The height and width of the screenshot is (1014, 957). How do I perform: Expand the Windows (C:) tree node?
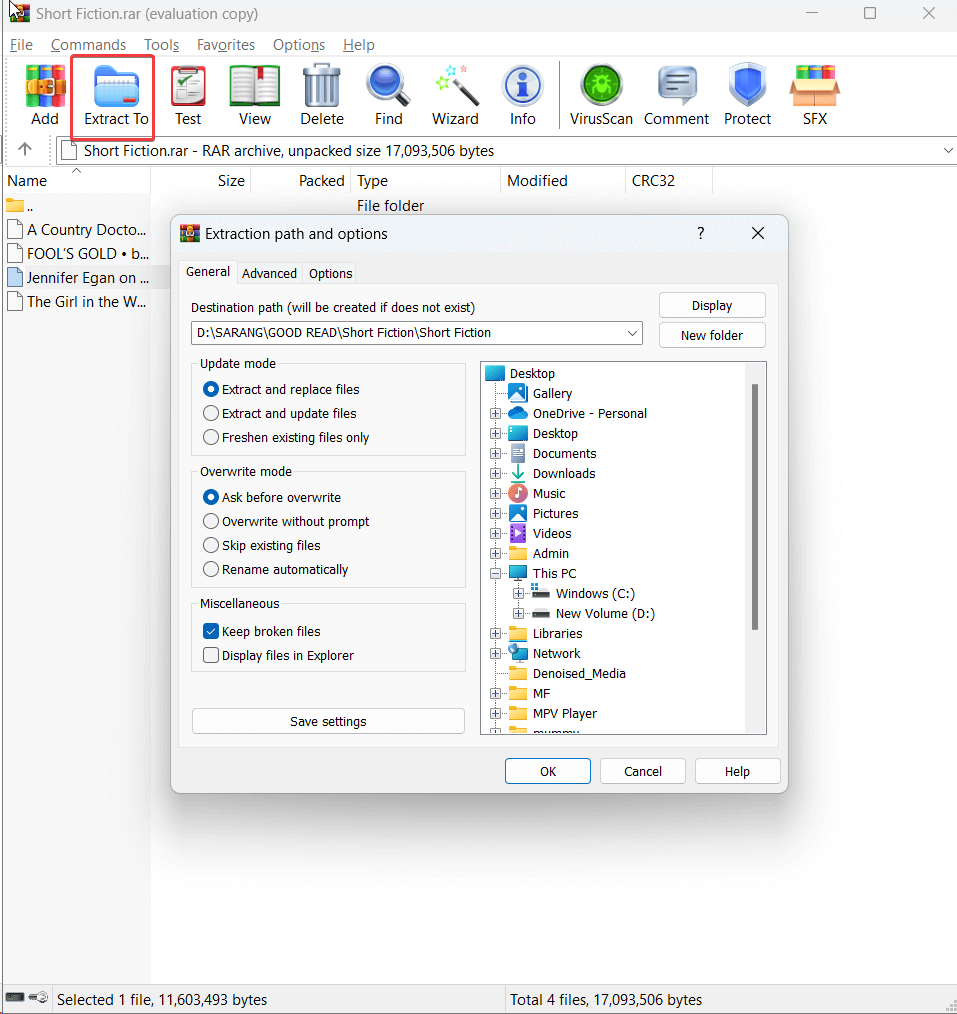518,594
